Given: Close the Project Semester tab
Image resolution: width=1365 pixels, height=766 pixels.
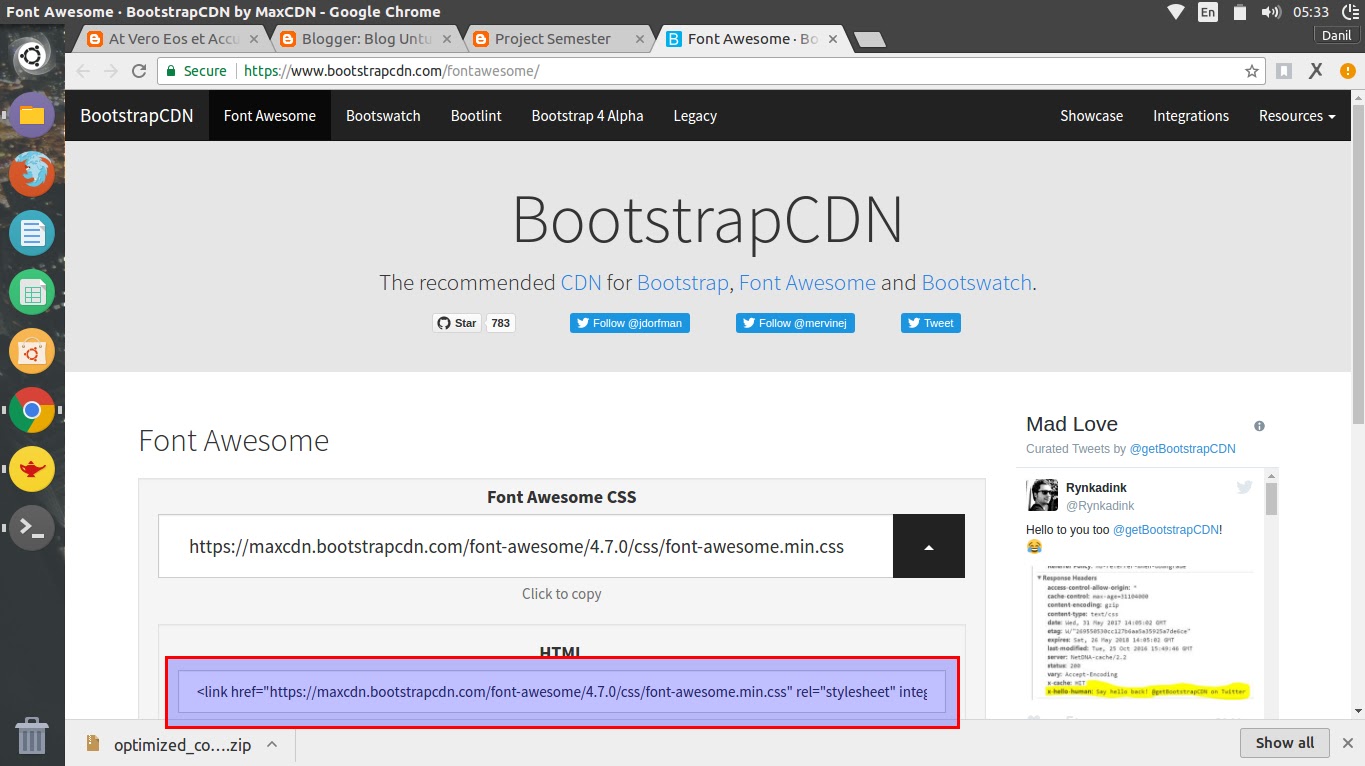Looking at the screenshot, I should coord(639,39).
